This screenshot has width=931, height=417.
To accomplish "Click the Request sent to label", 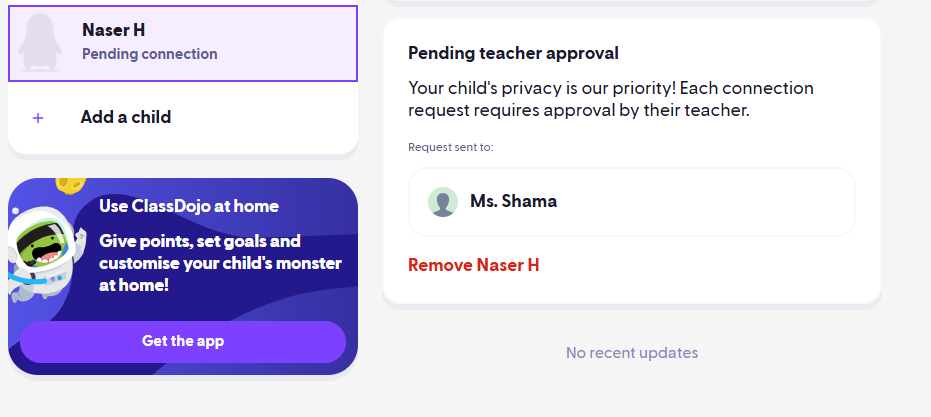I will (451, 147).
